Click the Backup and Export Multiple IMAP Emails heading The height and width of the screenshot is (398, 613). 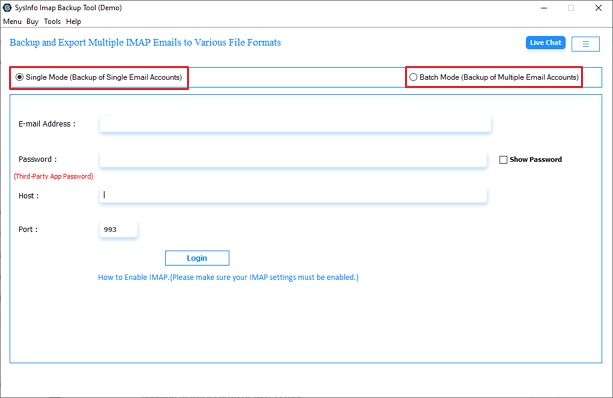coord(145,42)
